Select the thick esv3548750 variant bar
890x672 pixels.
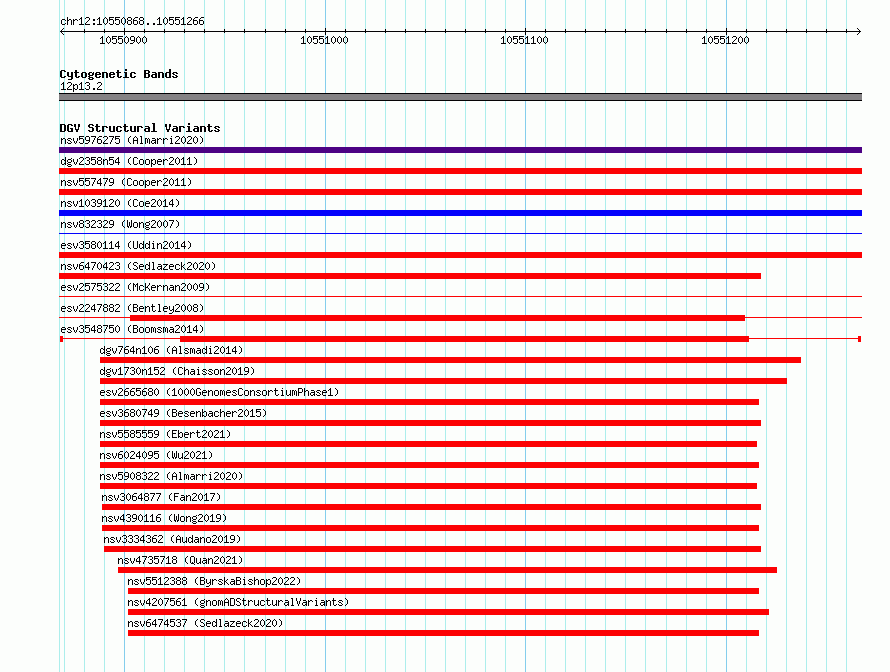click(x=464, y=339)
